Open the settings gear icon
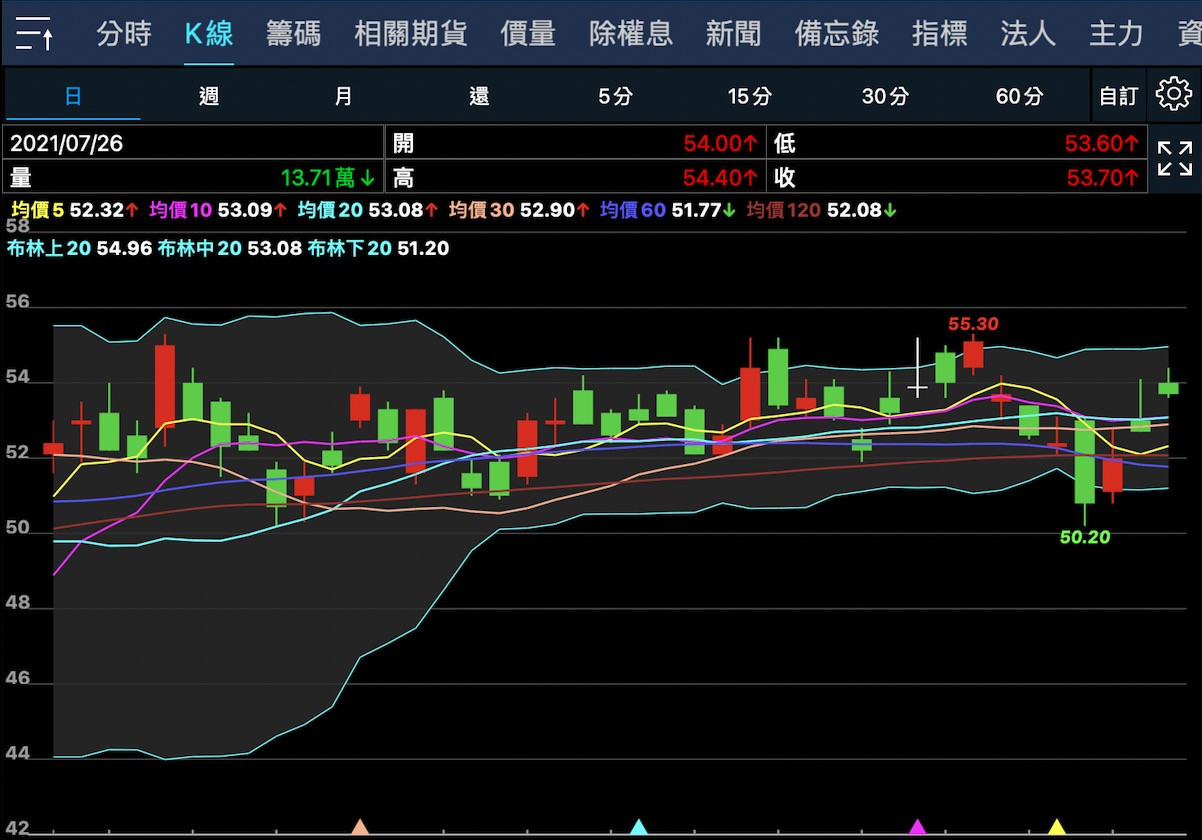This screenshot has height=840, width=1202. 1173,95
